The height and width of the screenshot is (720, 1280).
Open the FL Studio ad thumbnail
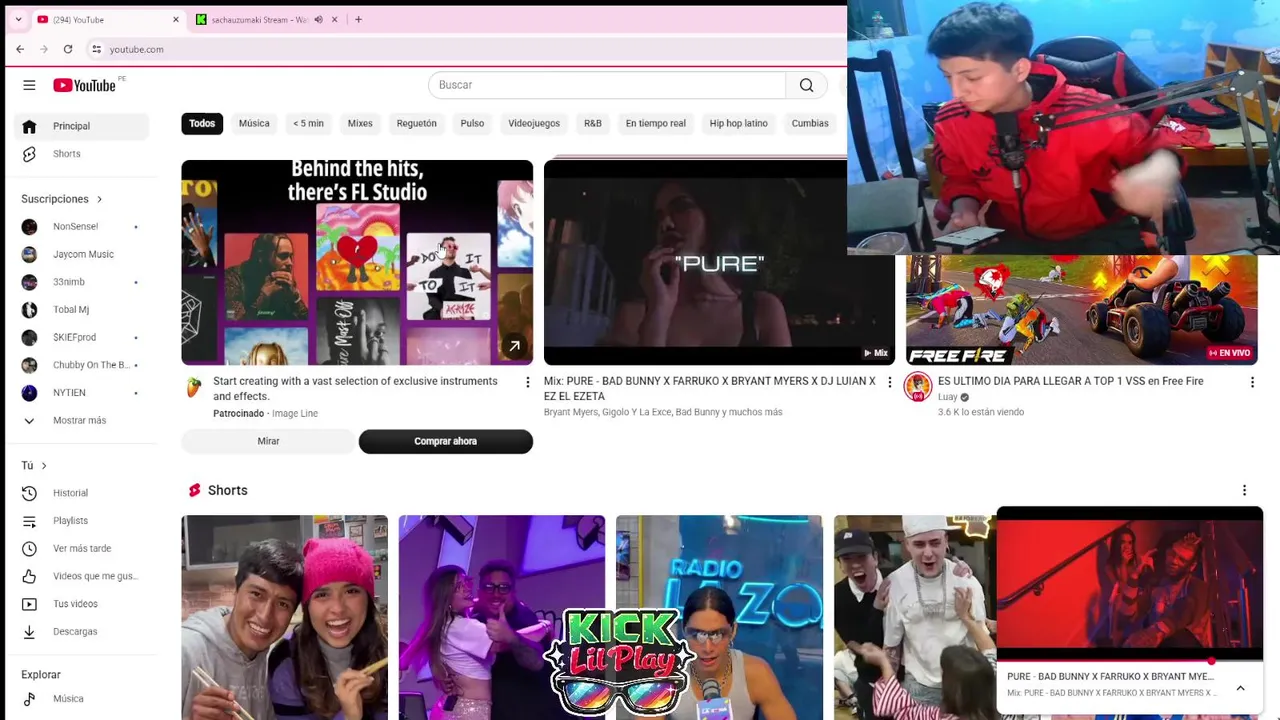coord(357,262)
